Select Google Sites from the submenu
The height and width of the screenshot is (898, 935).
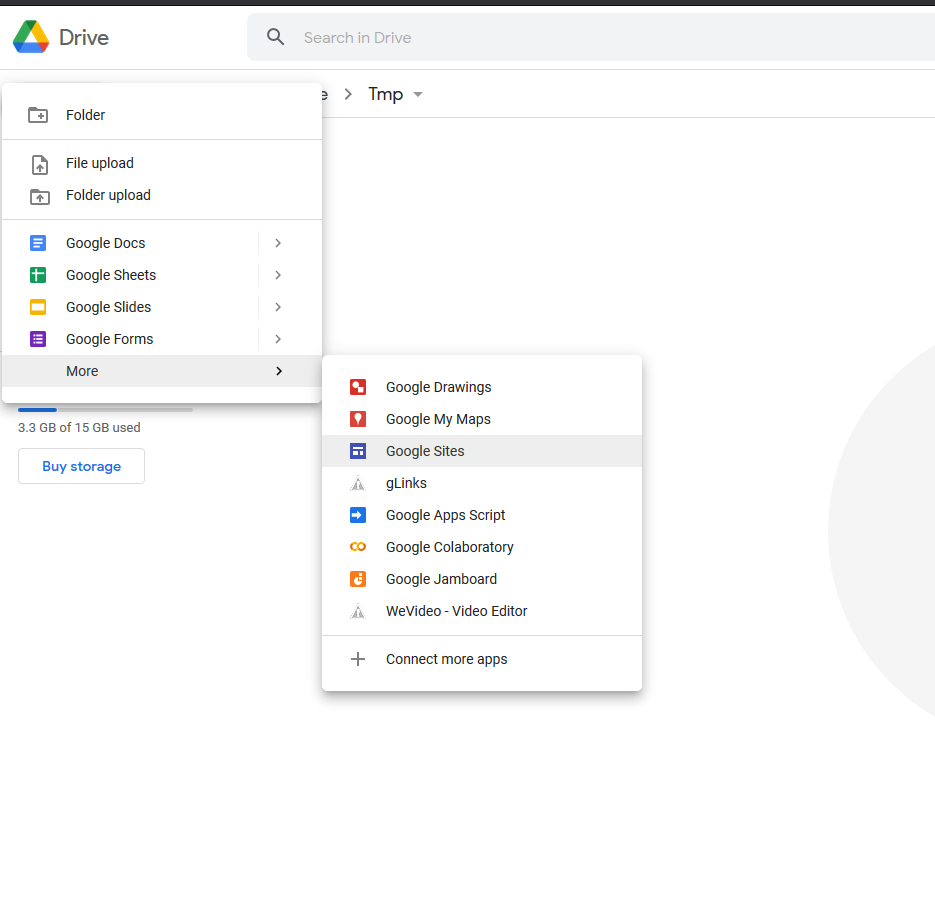point(425,451)
